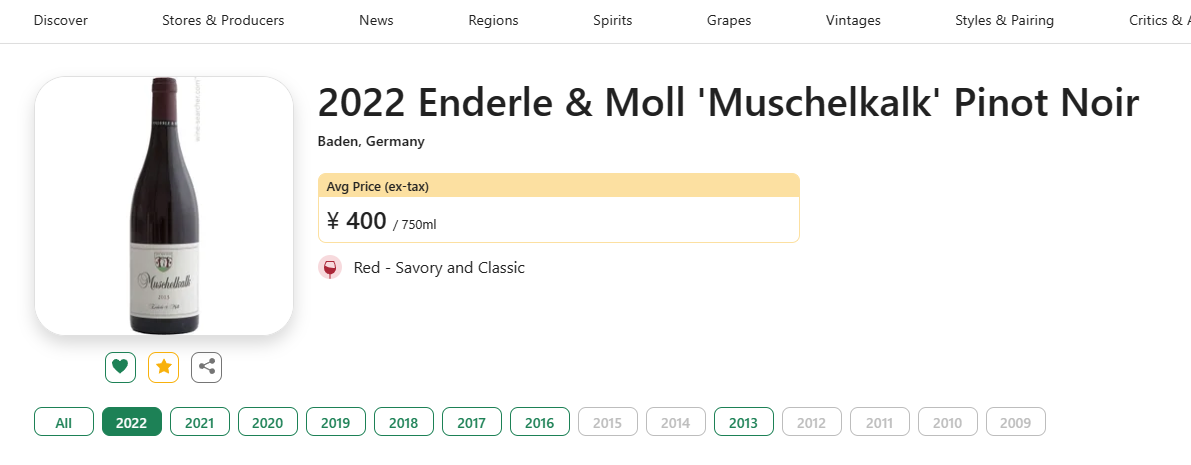Click the green heart favorite icon
1191x465 pixels.
(120, 368)
